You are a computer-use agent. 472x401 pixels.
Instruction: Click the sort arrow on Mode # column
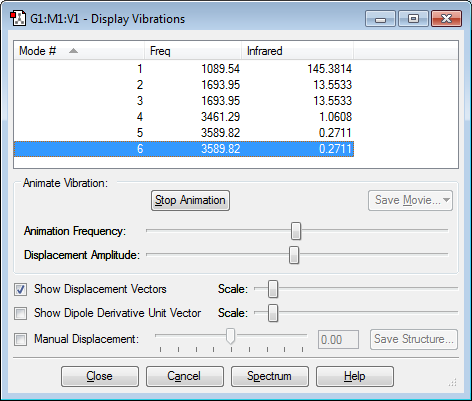tap(73, 51)
